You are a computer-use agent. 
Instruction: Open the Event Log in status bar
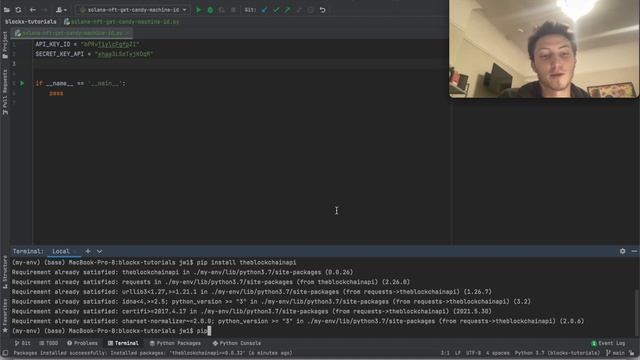tap(608, 343)
